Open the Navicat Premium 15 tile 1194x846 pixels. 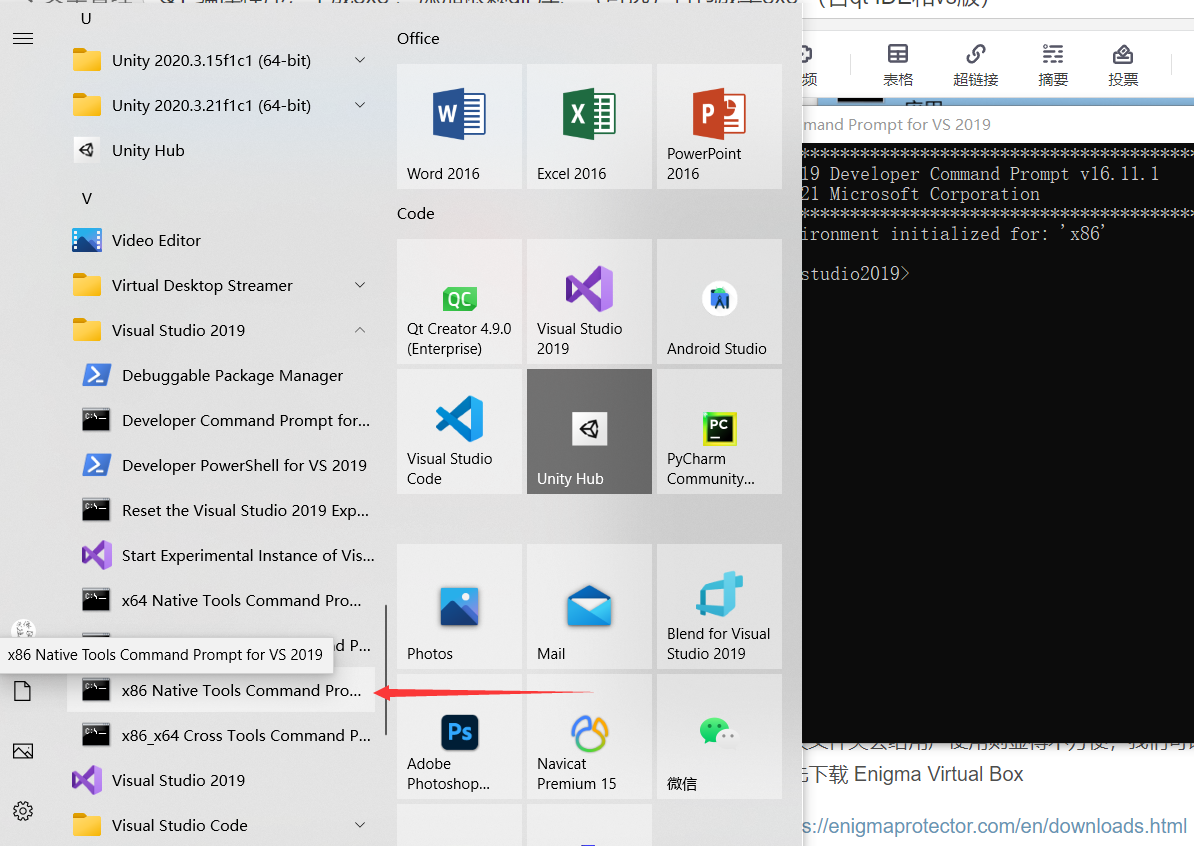[589, 736]
